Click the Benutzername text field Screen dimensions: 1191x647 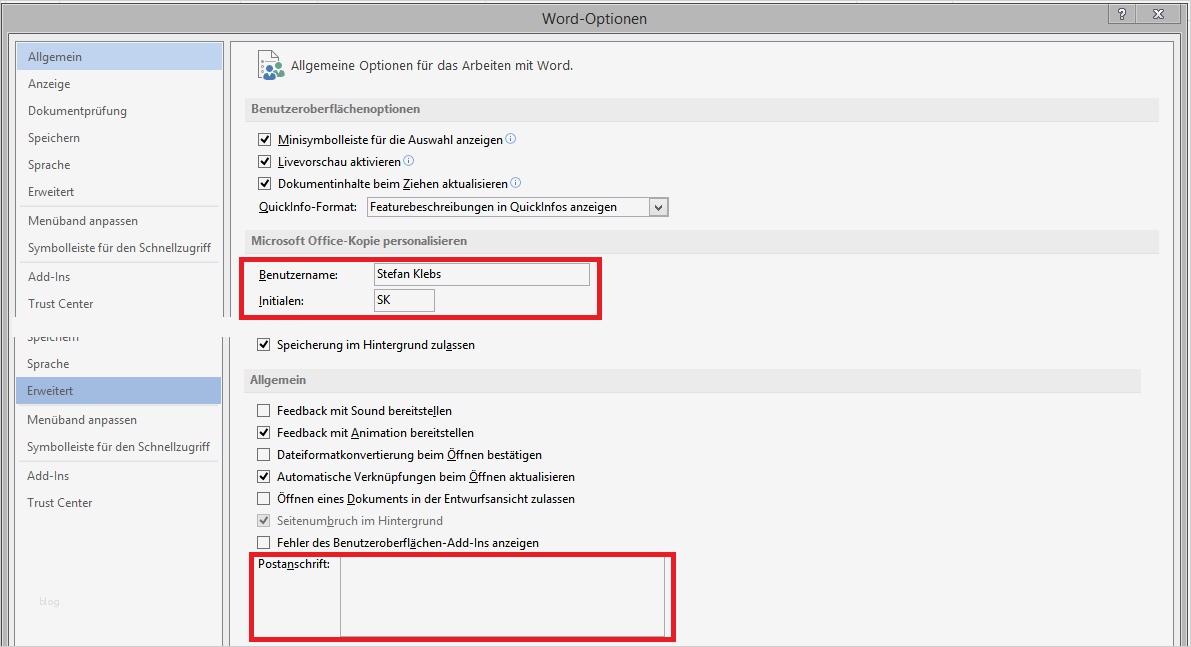(481, 274)
